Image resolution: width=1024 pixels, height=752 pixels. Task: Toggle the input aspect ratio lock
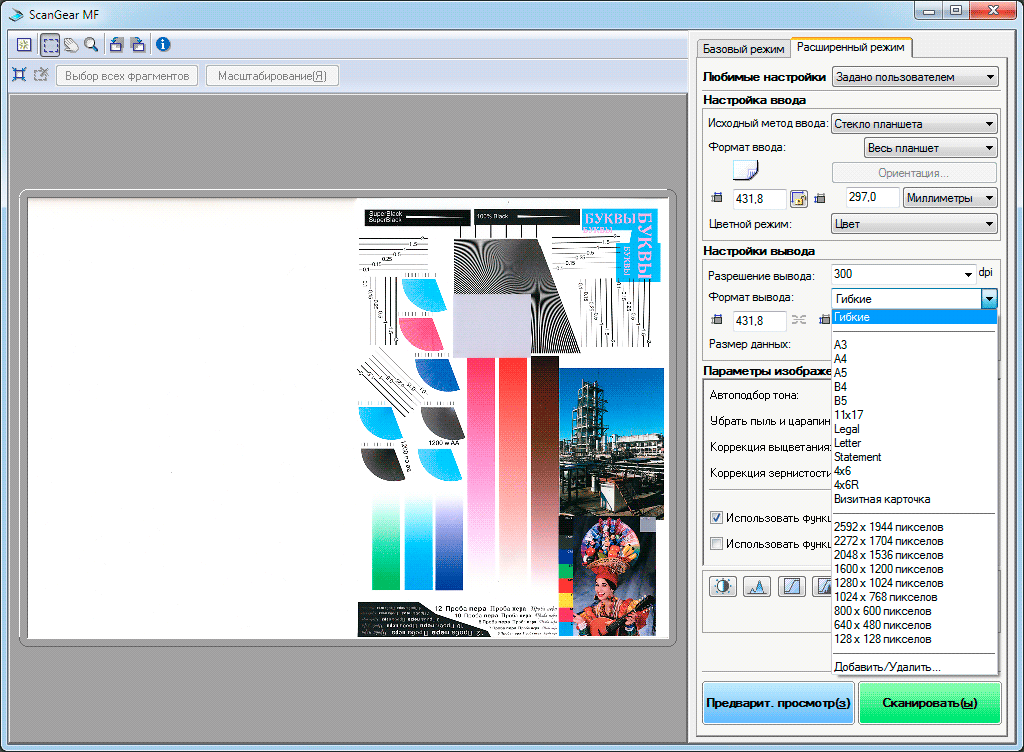click(x=799, y=198)
